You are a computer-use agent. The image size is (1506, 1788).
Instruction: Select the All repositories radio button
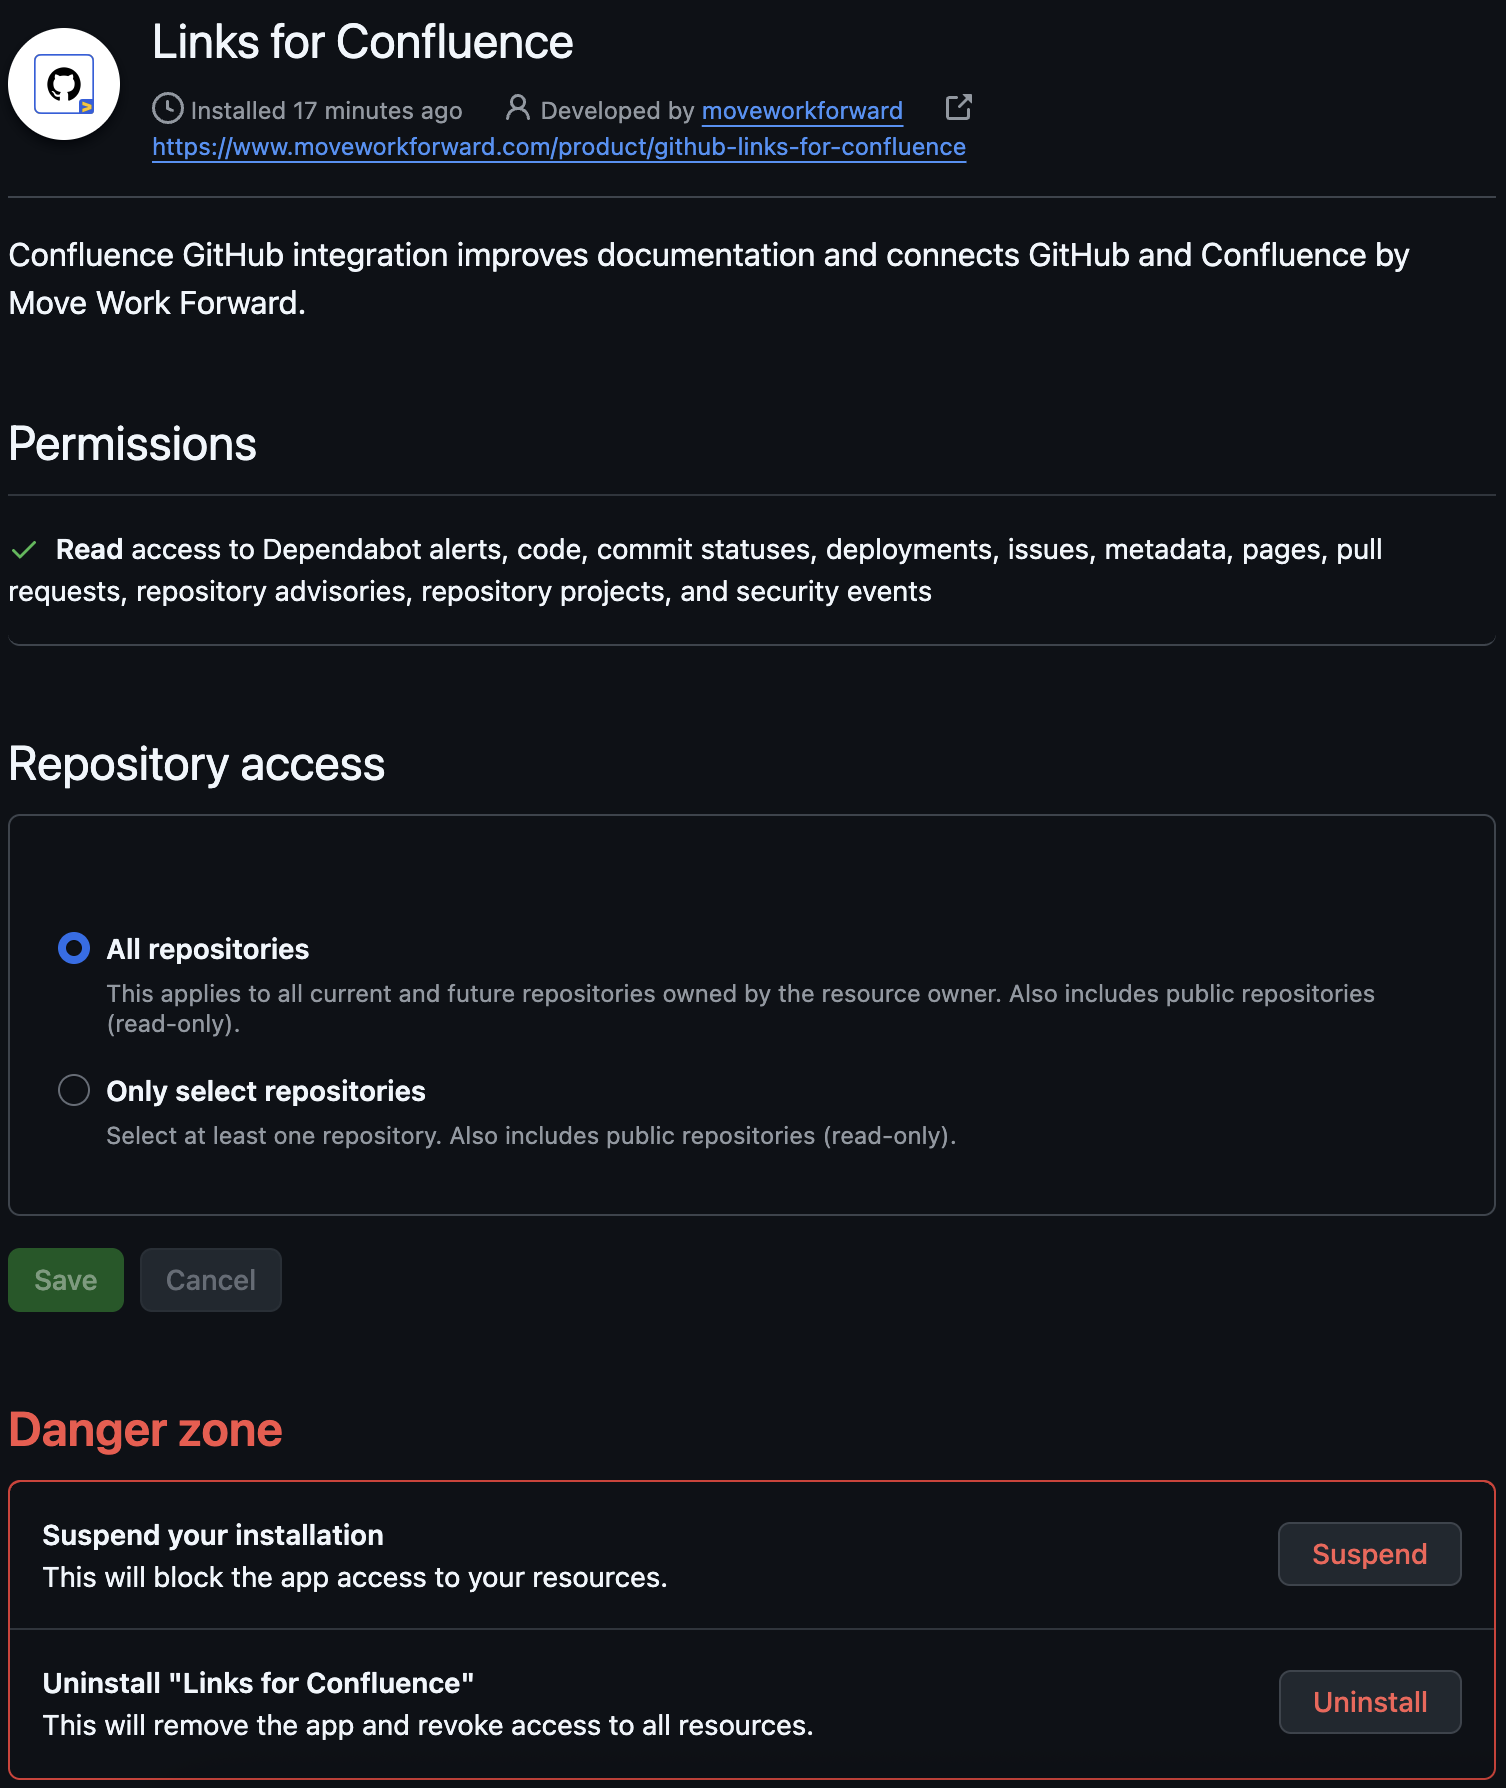[74, 948]
